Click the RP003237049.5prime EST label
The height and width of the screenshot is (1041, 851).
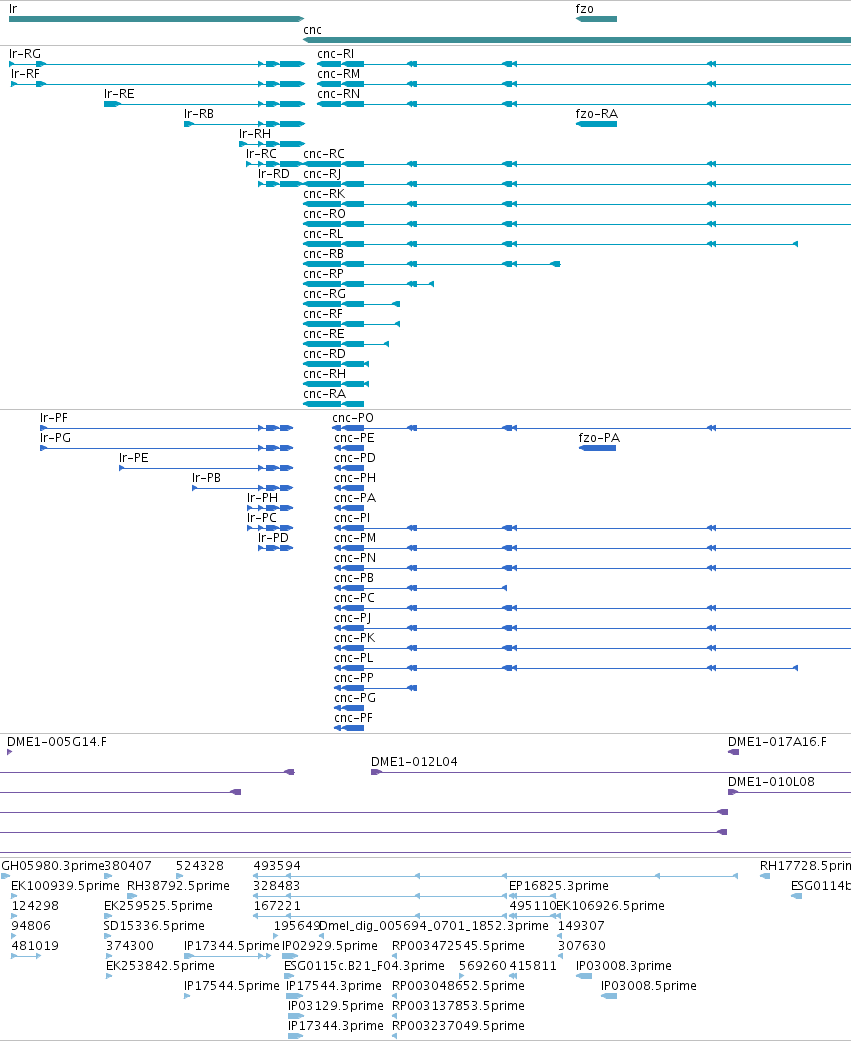(458, 1025)
